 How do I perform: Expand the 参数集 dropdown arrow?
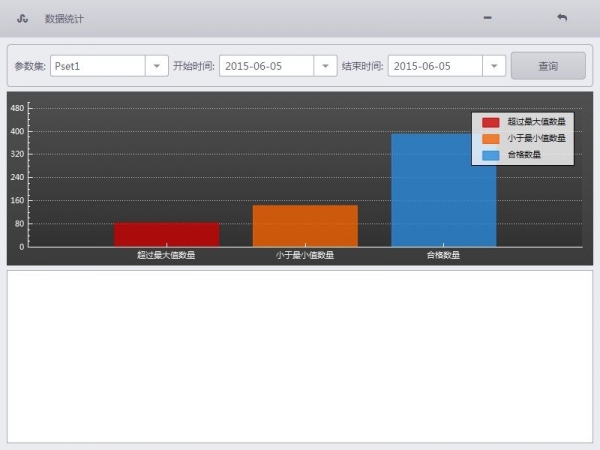[157, 66]
